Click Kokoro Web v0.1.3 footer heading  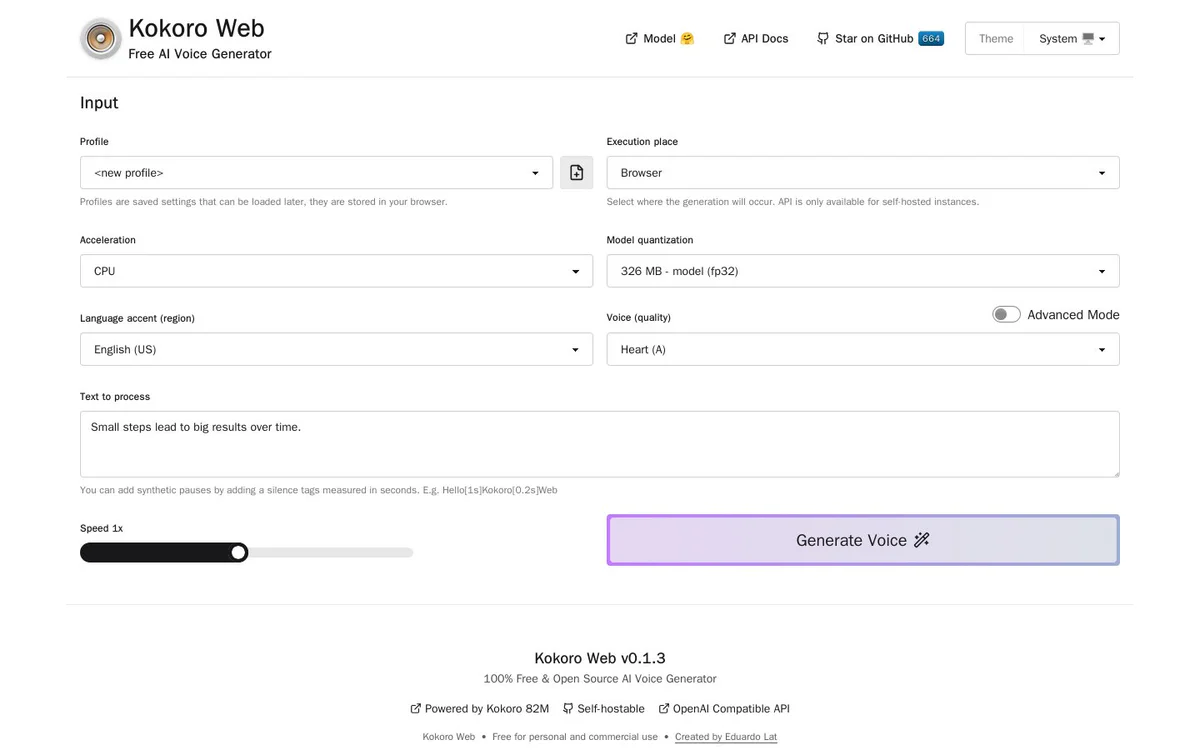coord(600,658)
